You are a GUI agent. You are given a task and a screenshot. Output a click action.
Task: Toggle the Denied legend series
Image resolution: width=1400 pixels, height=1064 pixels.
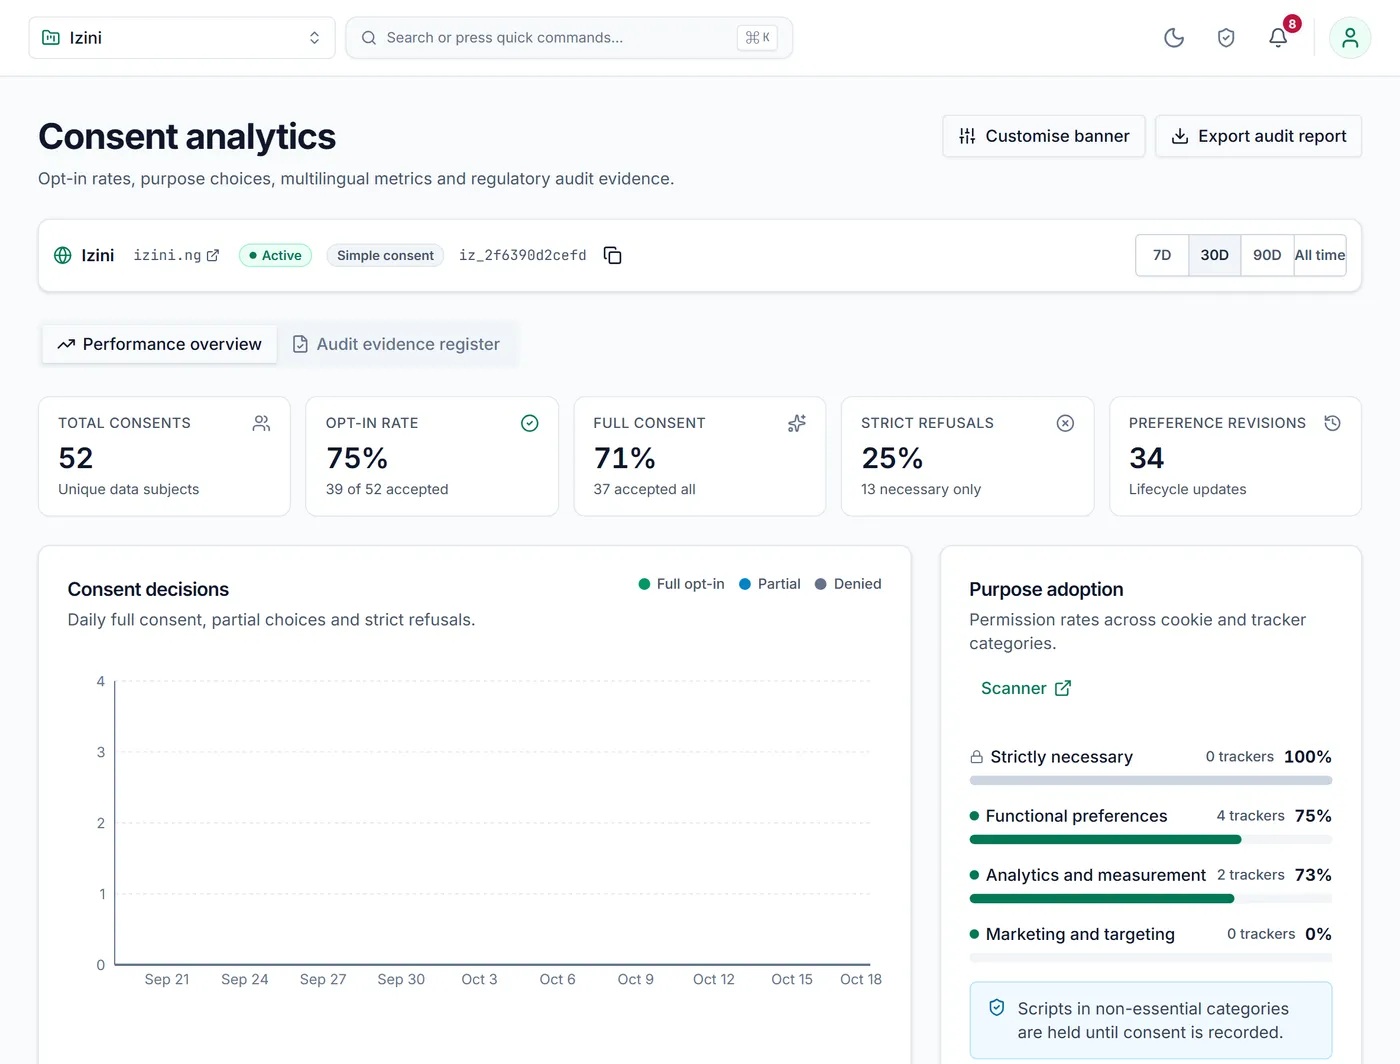click(x=848, y=584)
